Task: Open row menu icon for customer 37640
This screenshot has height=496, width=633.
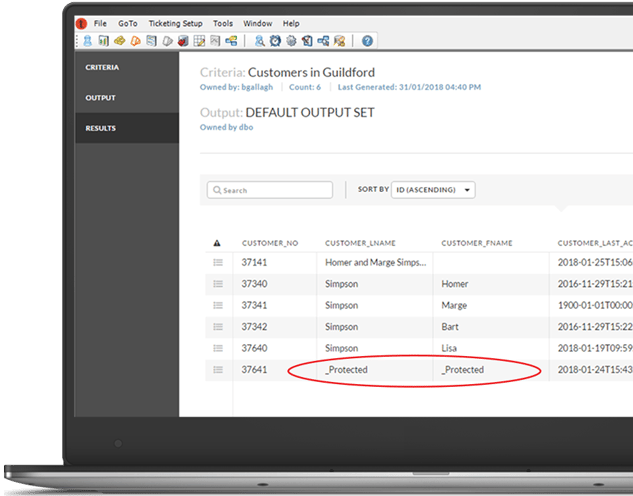Action: (218, 348)
